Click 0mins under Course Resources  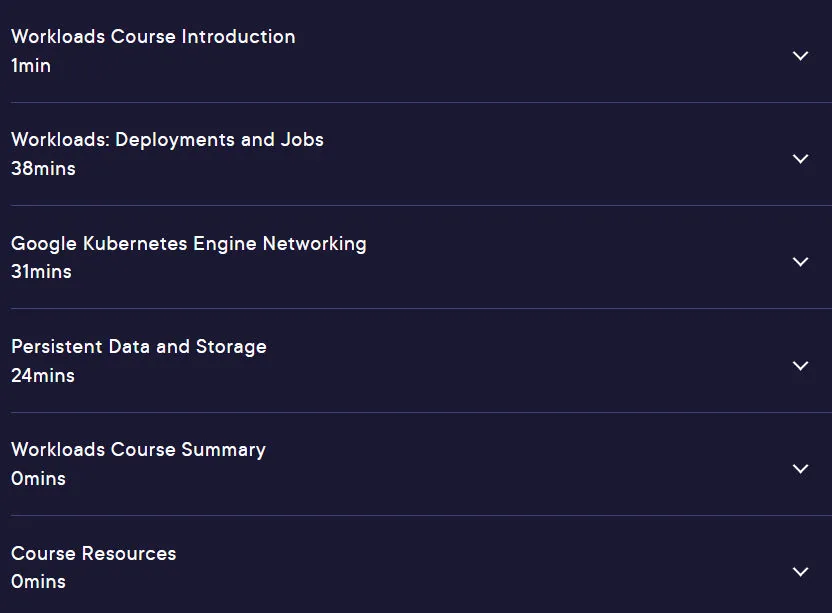point(38,582)
